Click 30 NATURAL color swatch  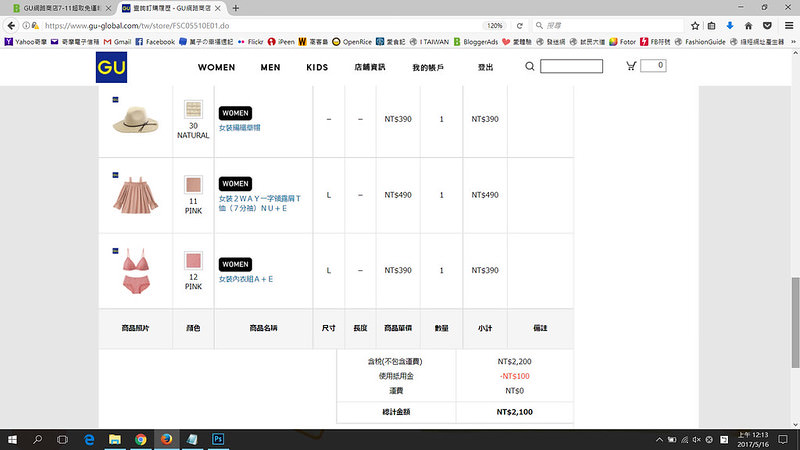pos(193,109)
